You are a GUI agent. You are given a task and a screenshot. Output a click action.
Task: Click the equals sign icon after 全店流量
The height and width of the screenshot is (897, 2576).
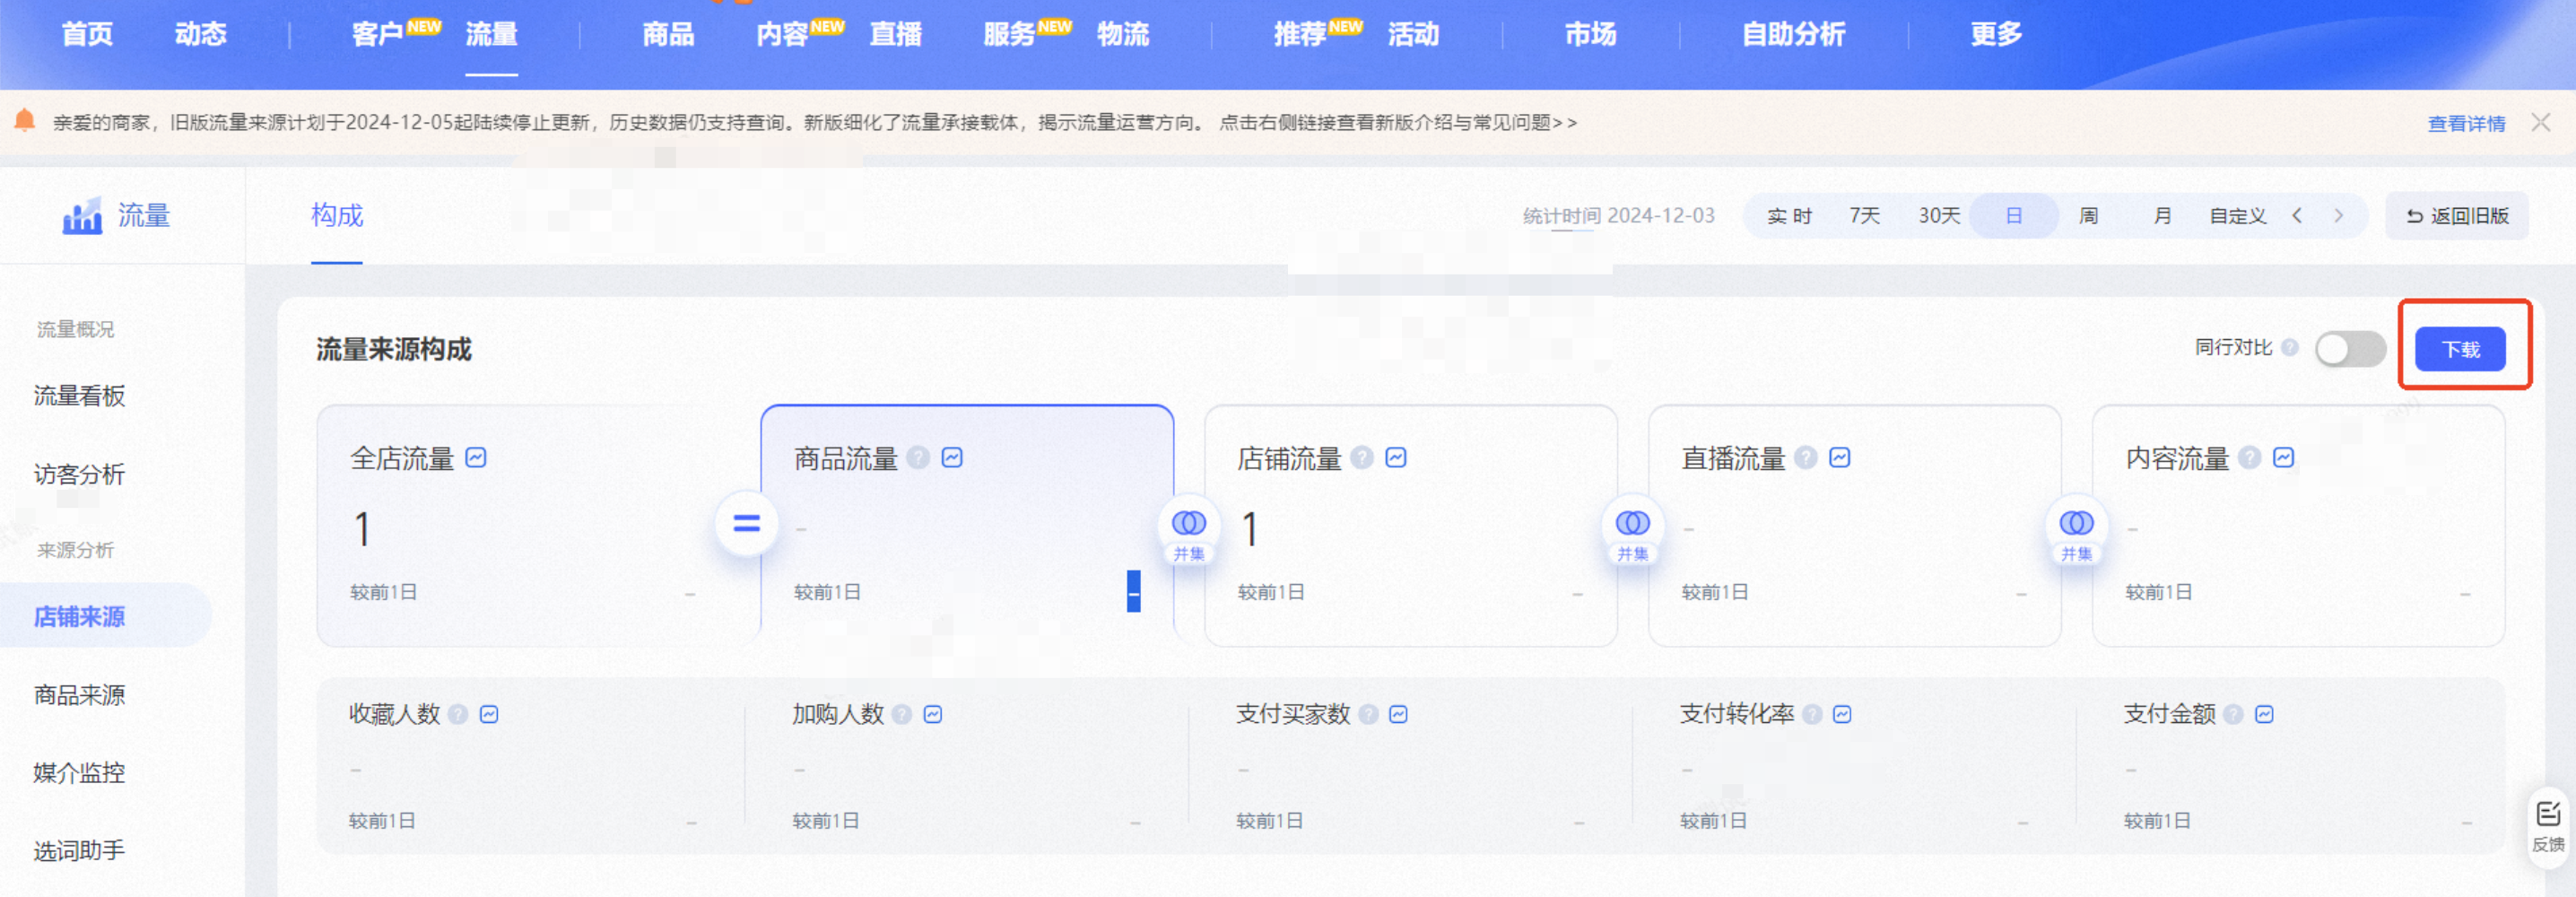[x=746, y=523]
